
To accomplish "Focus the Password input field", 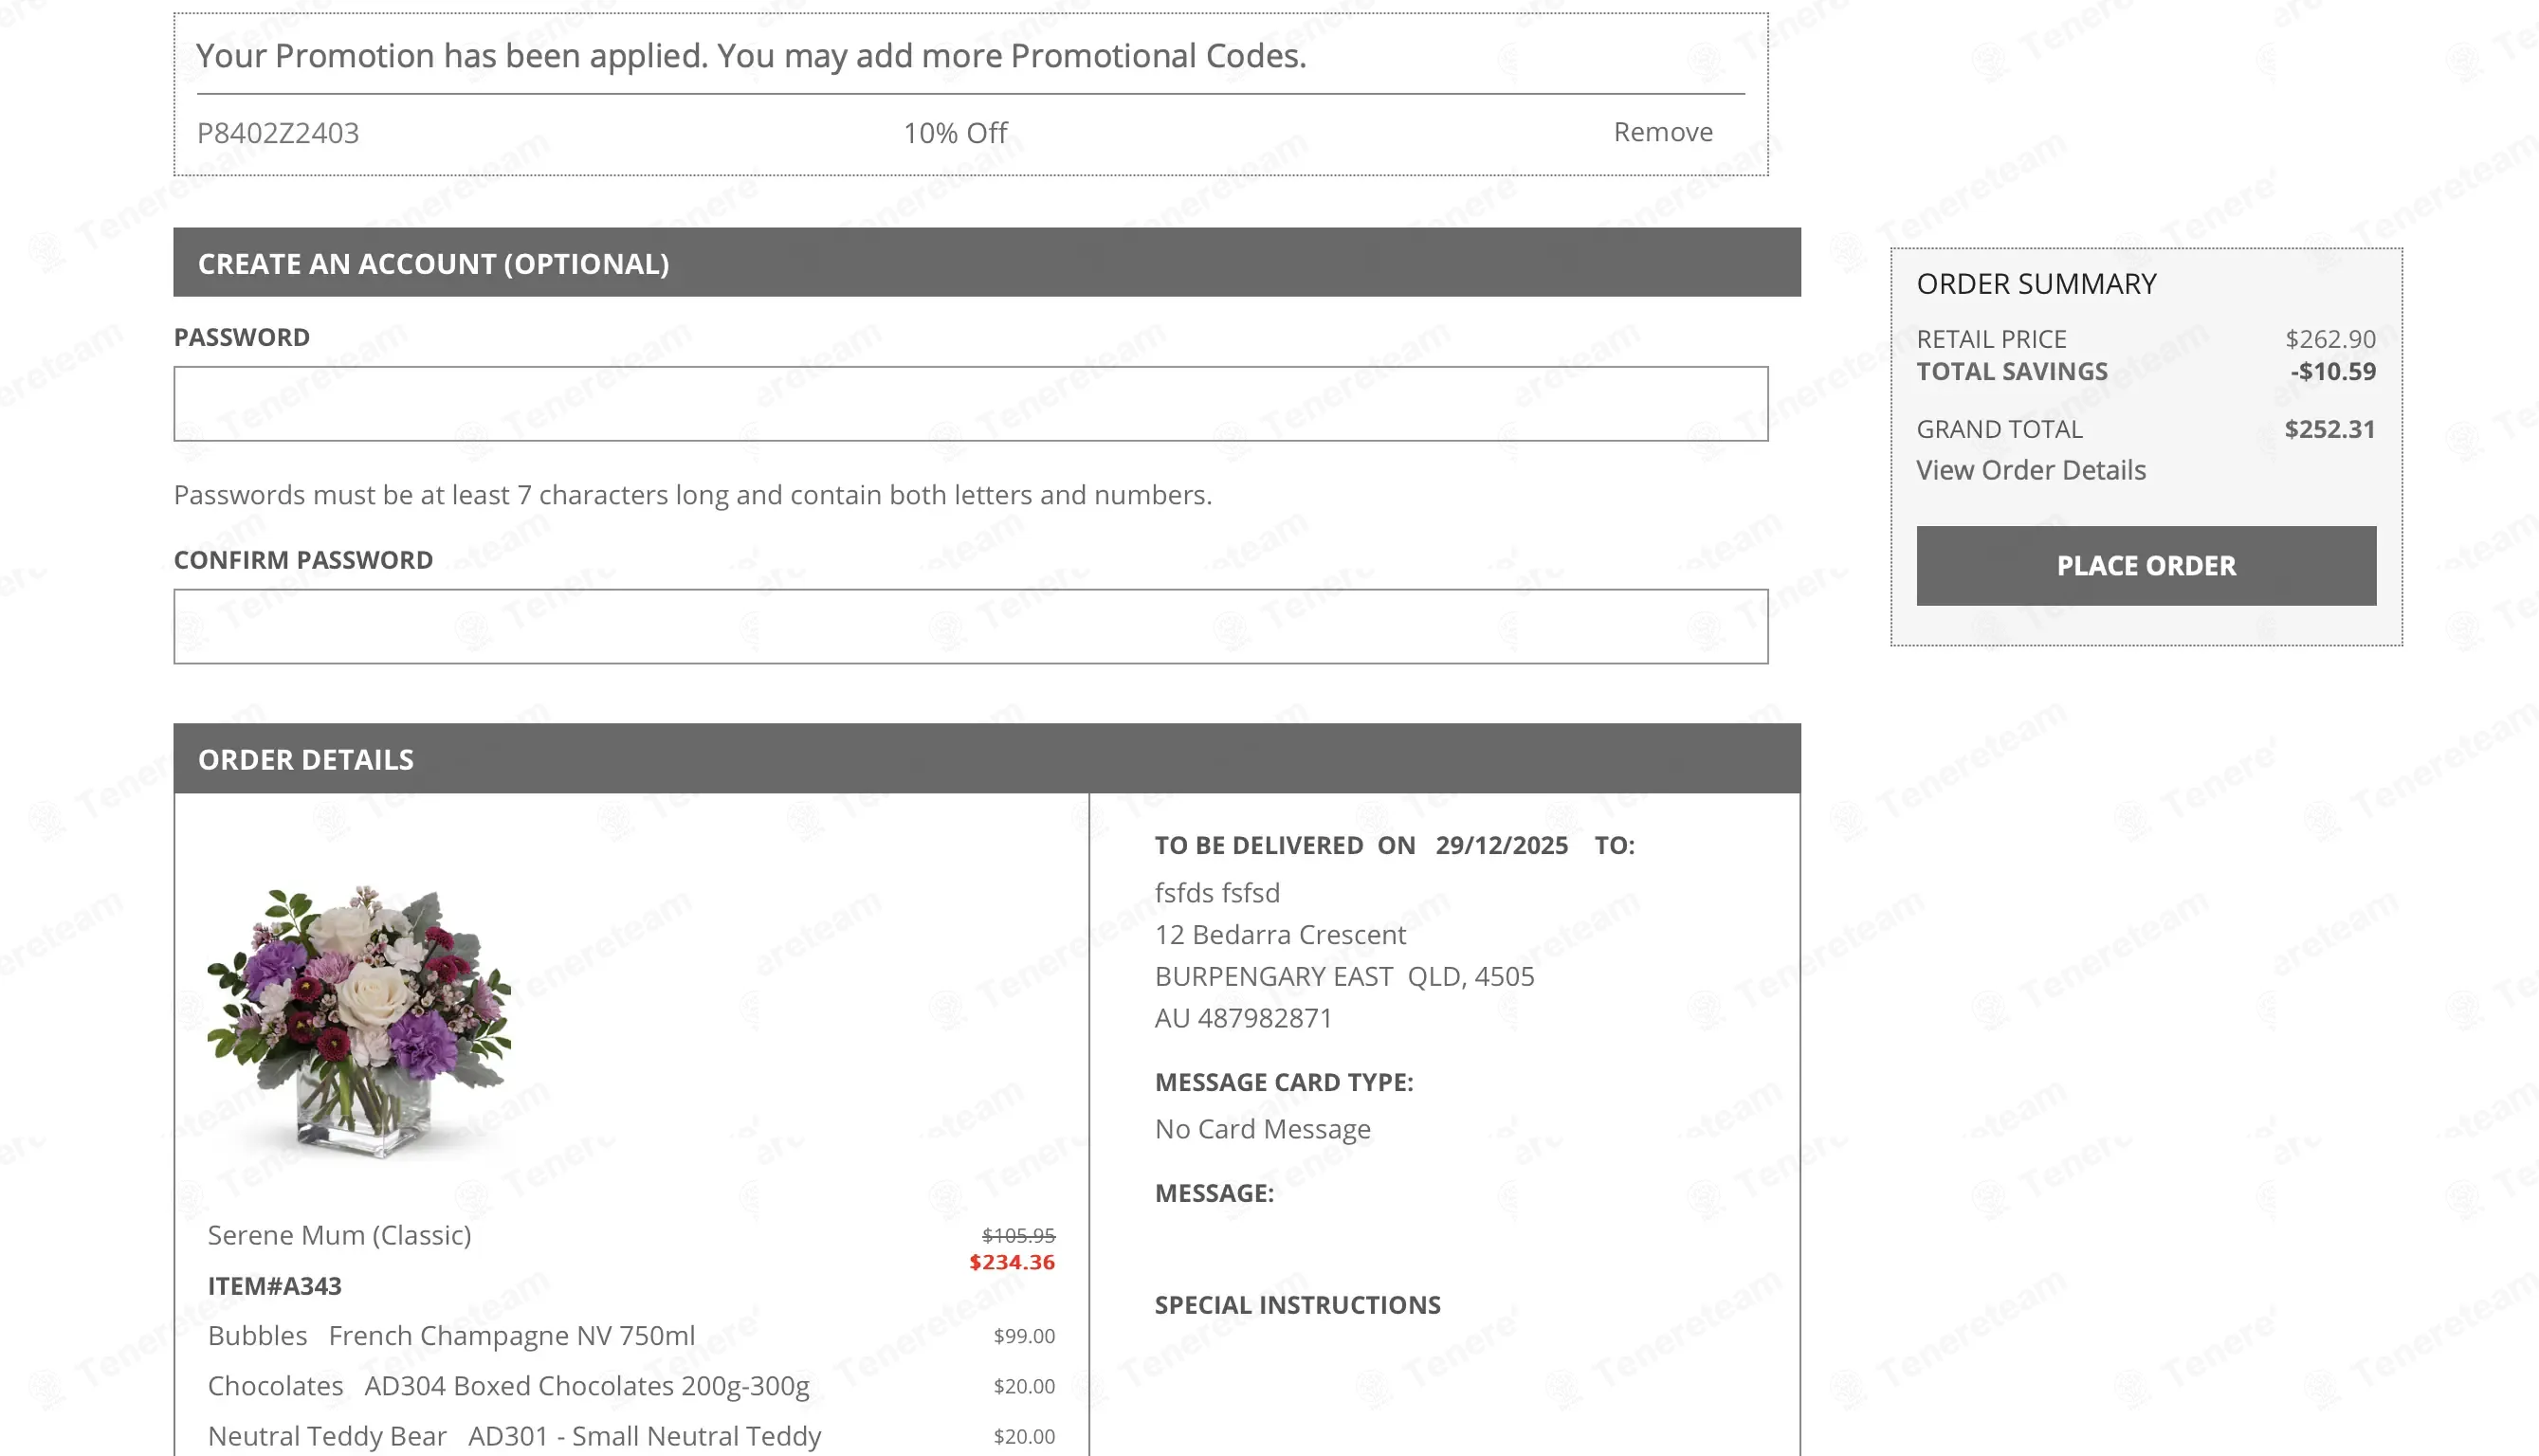I will pos(970,404).
